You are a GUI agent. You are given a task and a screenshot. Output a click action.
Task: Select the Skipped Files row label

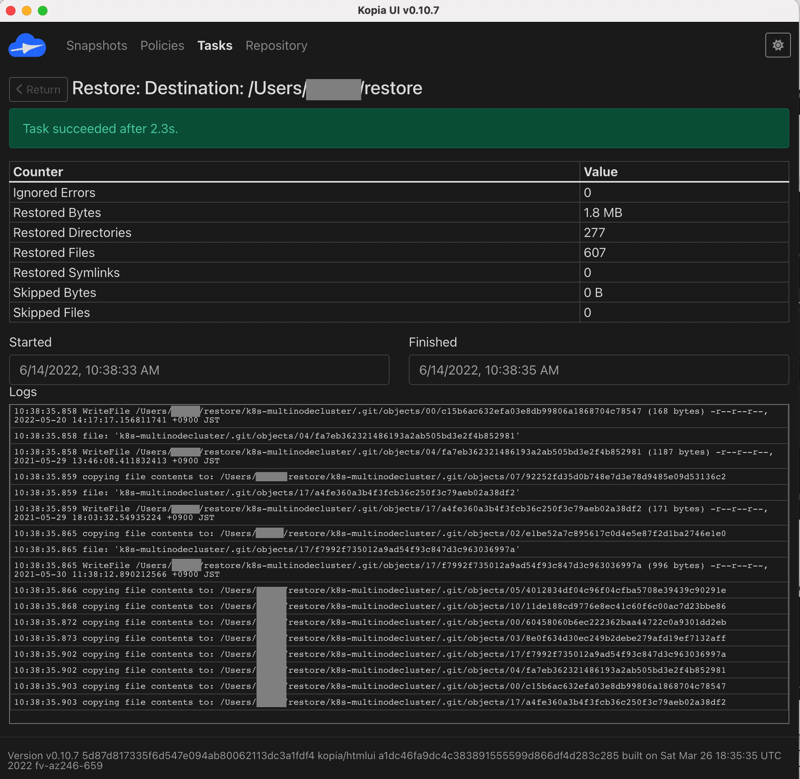52,313
